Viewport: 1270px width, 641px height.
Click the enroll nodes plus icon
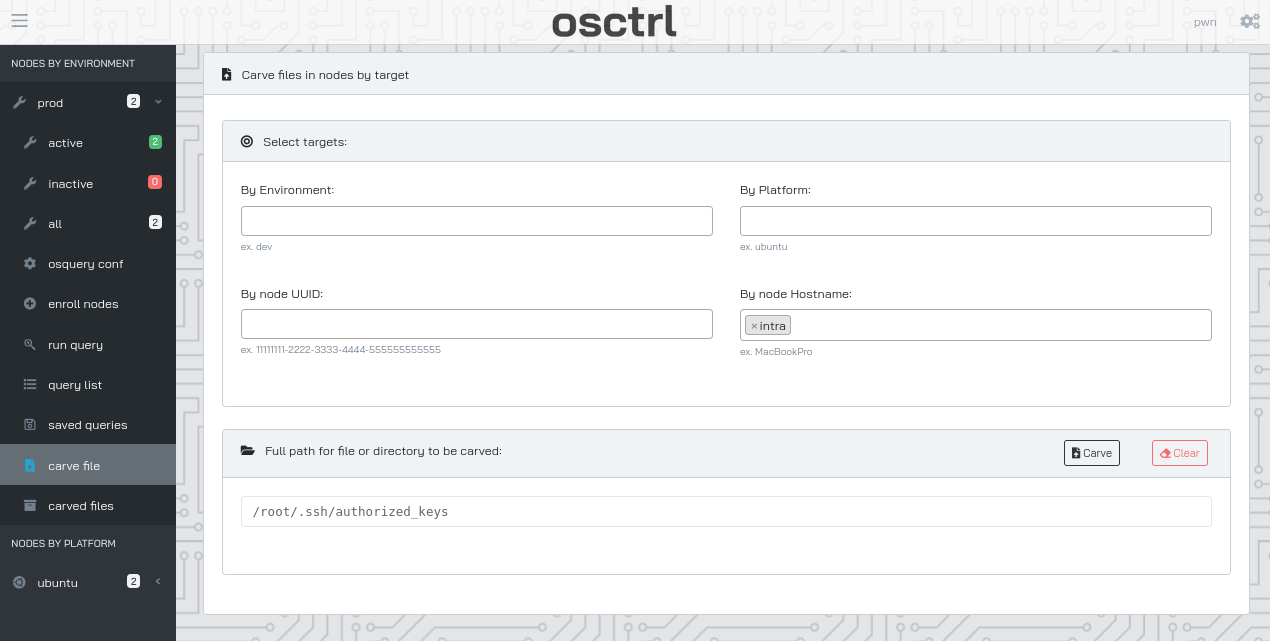[x=30, y=304]
